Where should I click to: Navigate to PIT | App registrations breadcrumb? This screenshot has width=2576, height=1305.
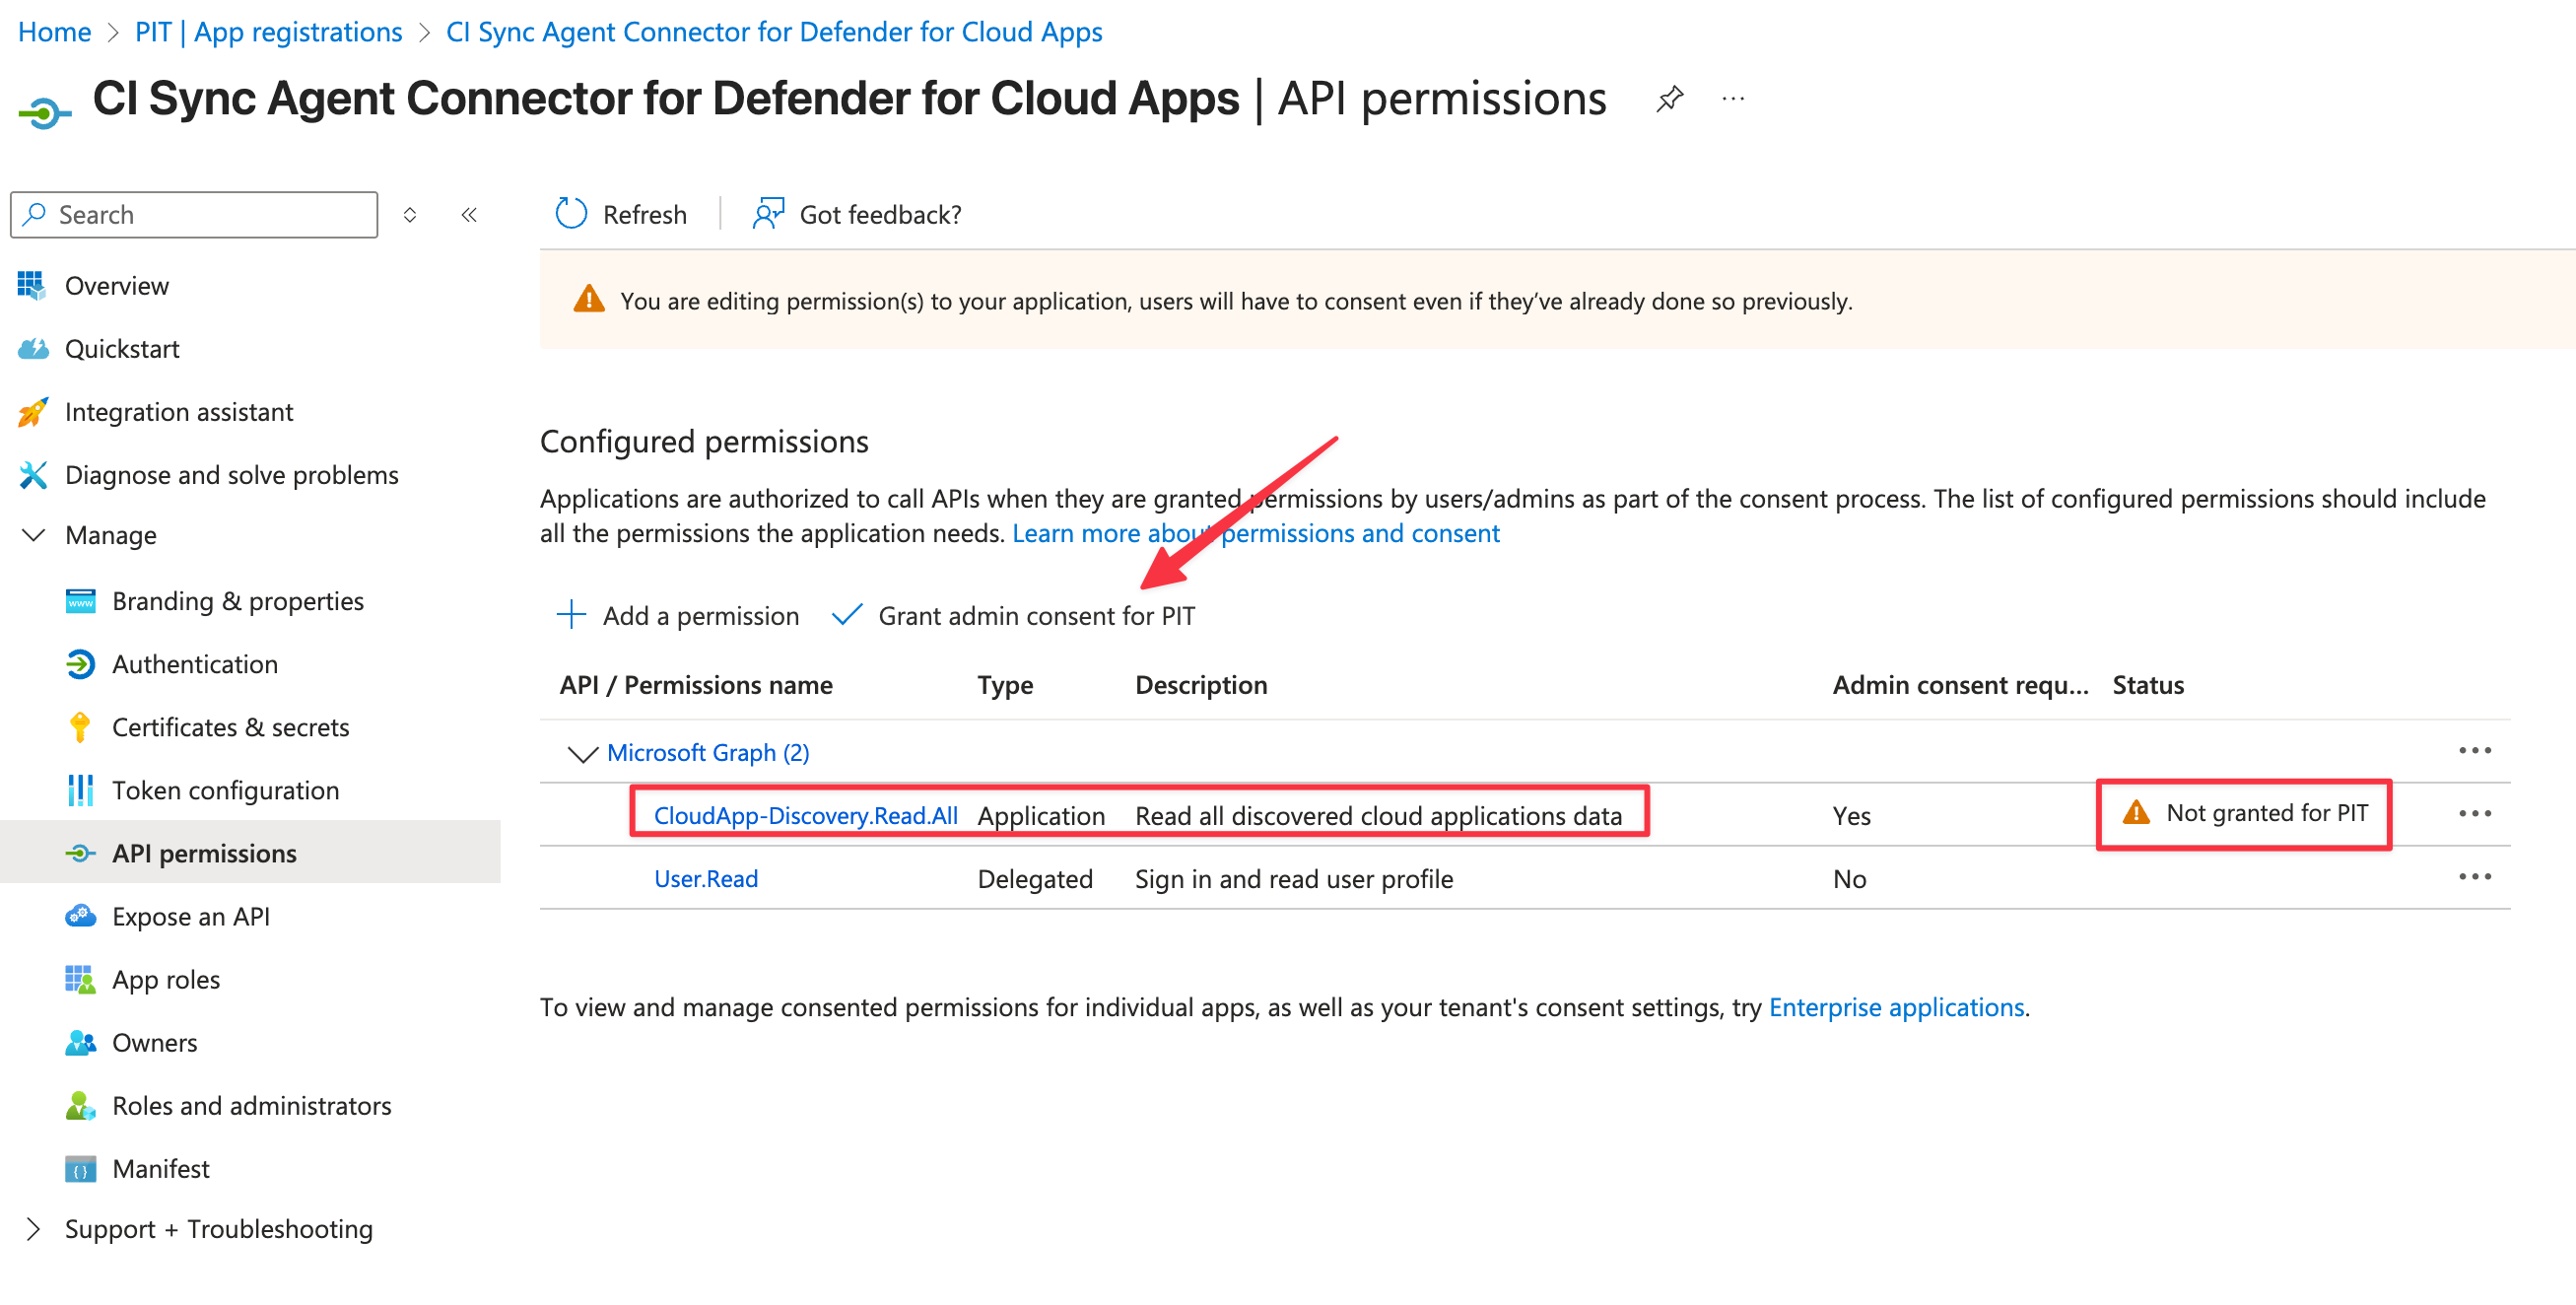pyautogui.click(x=269, y=32)
